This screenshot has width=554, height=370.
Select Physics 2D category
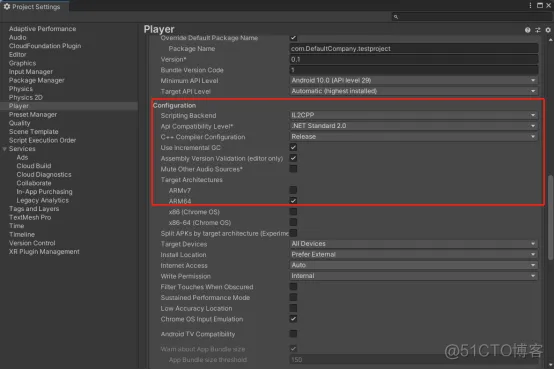click(25, 98)
